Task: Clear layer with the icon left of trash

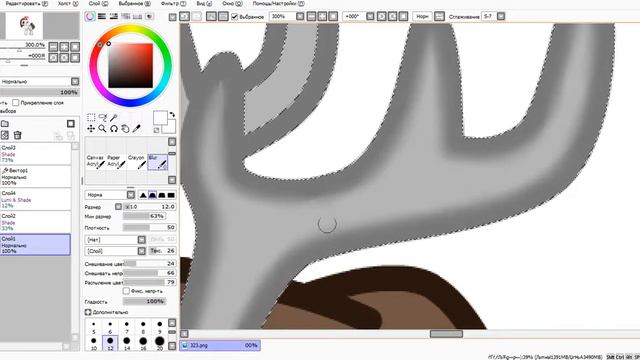Action: click(5, 135)
